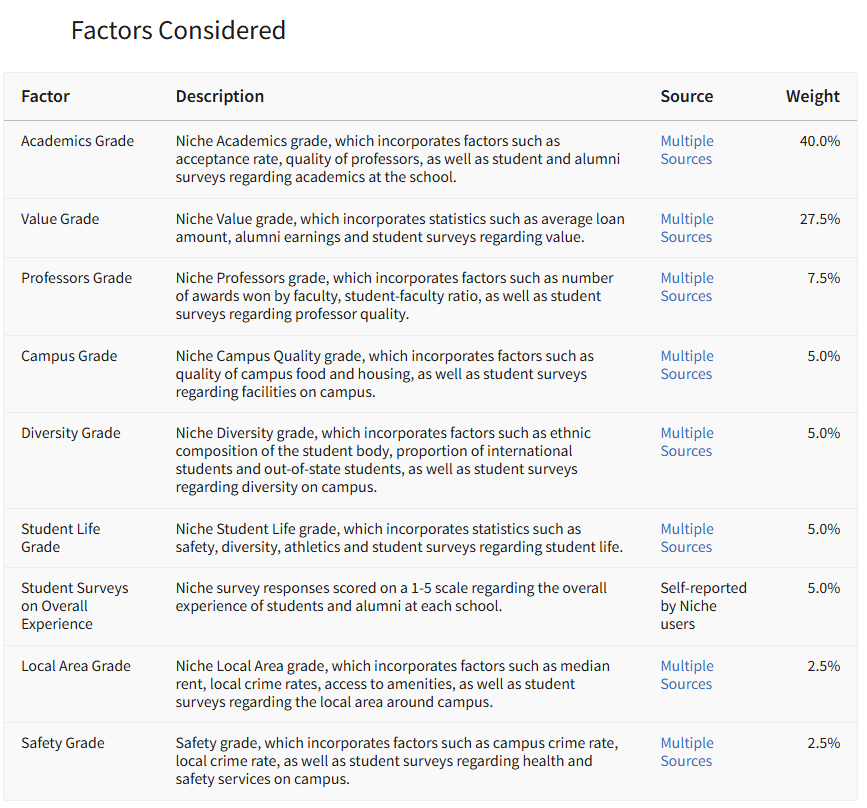Click the Source column header
867x808 pixels.
(x=686, y=96)
